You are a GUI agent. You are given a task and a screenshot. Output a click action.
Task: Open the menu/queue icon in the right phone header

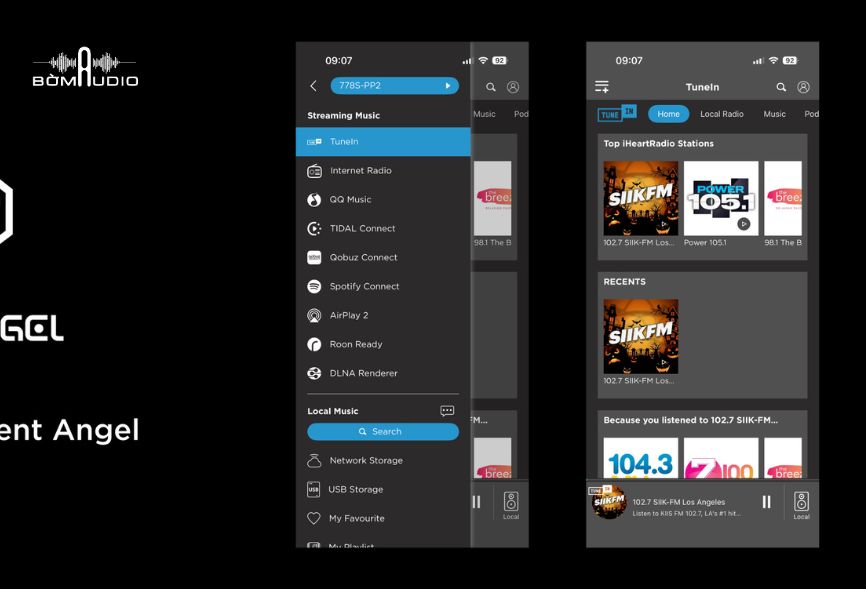tap(602, 87)
